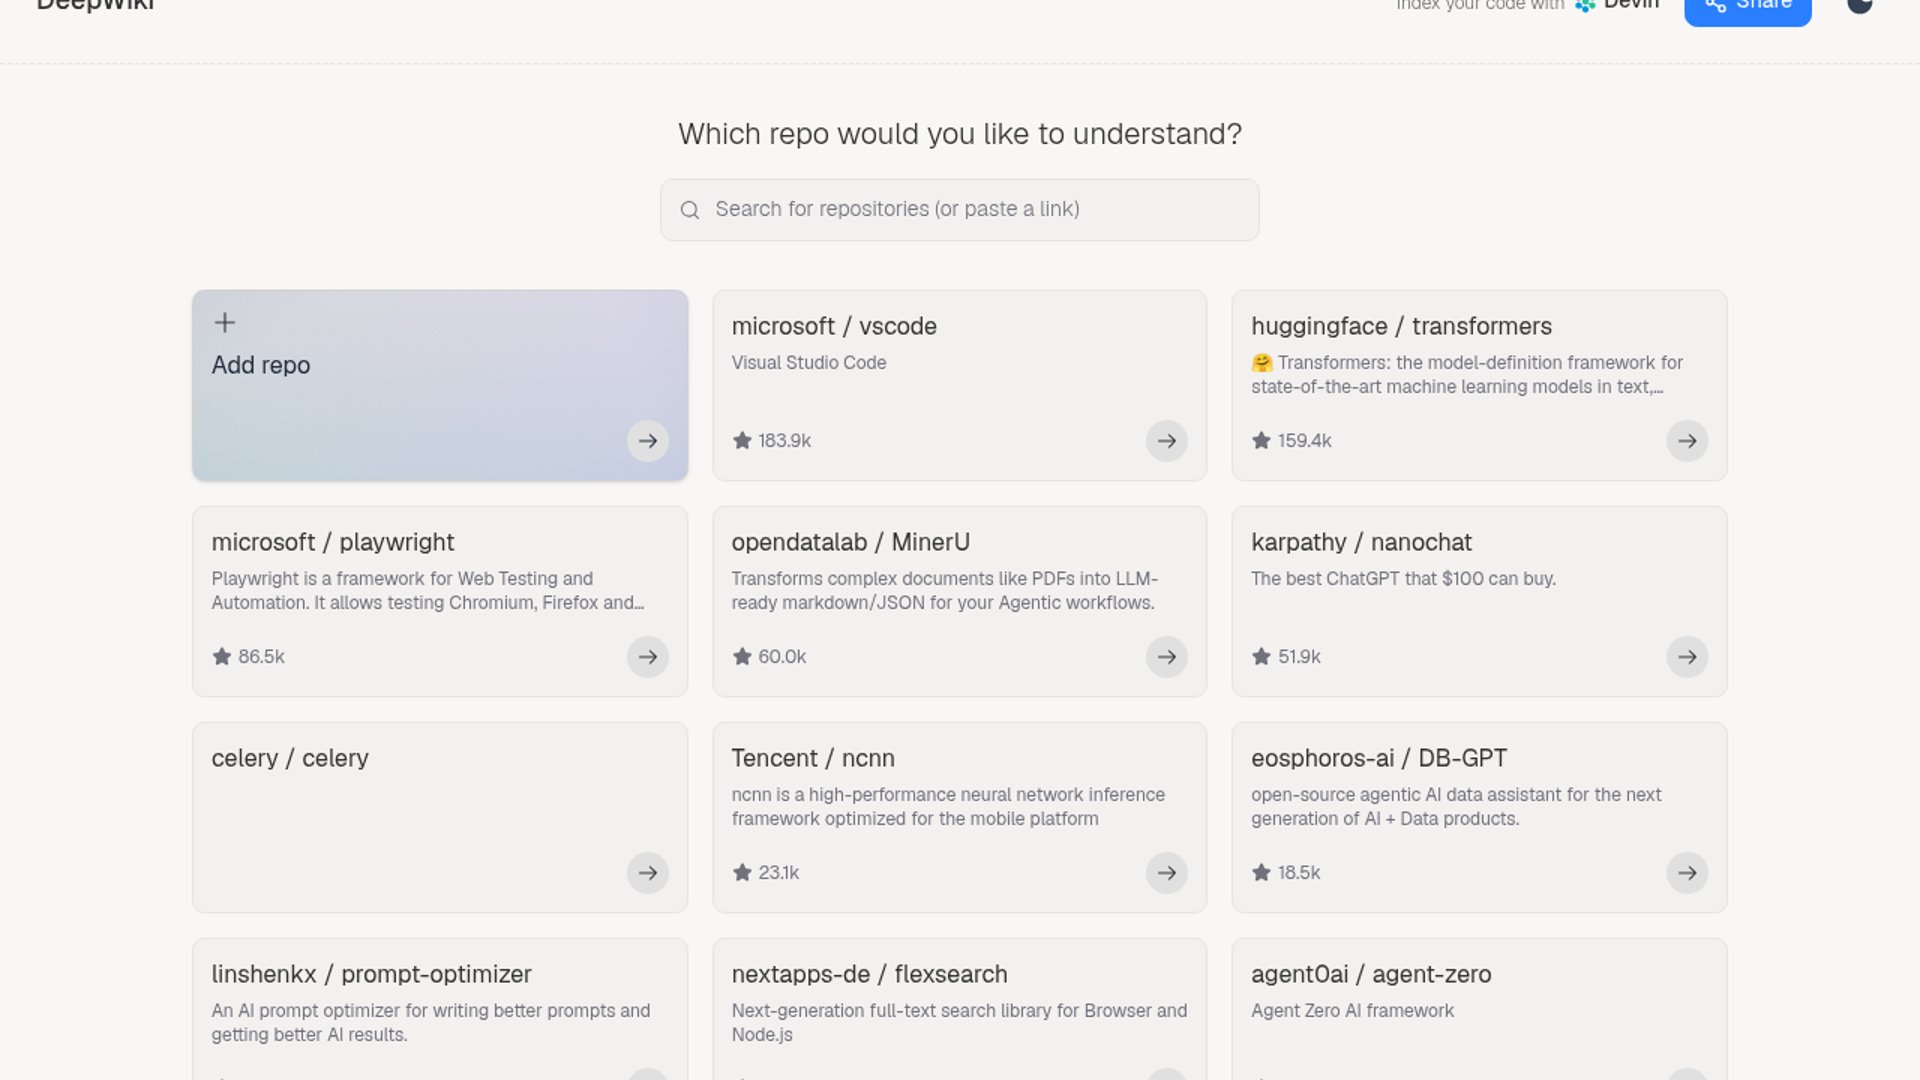Open nextapps-de / flexsearch title
Viewport: 1920px width, 1080px height.
[x=870, y=974]
